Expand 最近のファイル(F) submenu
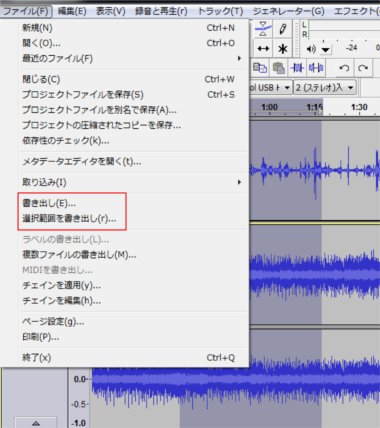Screen dimensions: 380x428 (x=133, y=58)
